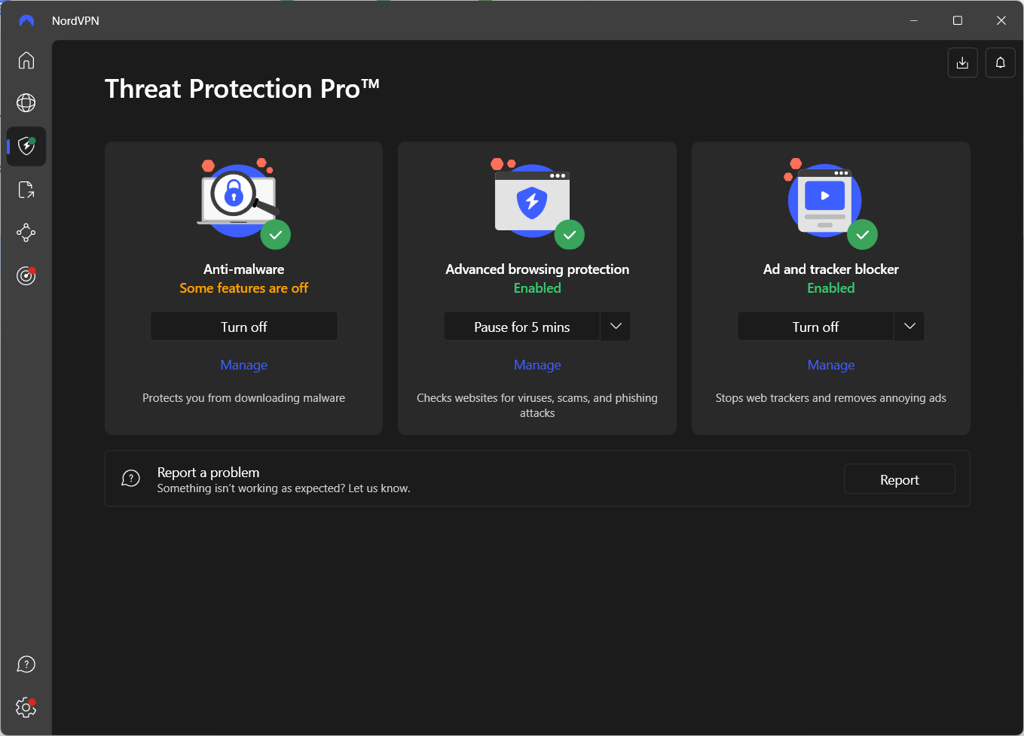Close the NordVPN window

pos(1001,21)
